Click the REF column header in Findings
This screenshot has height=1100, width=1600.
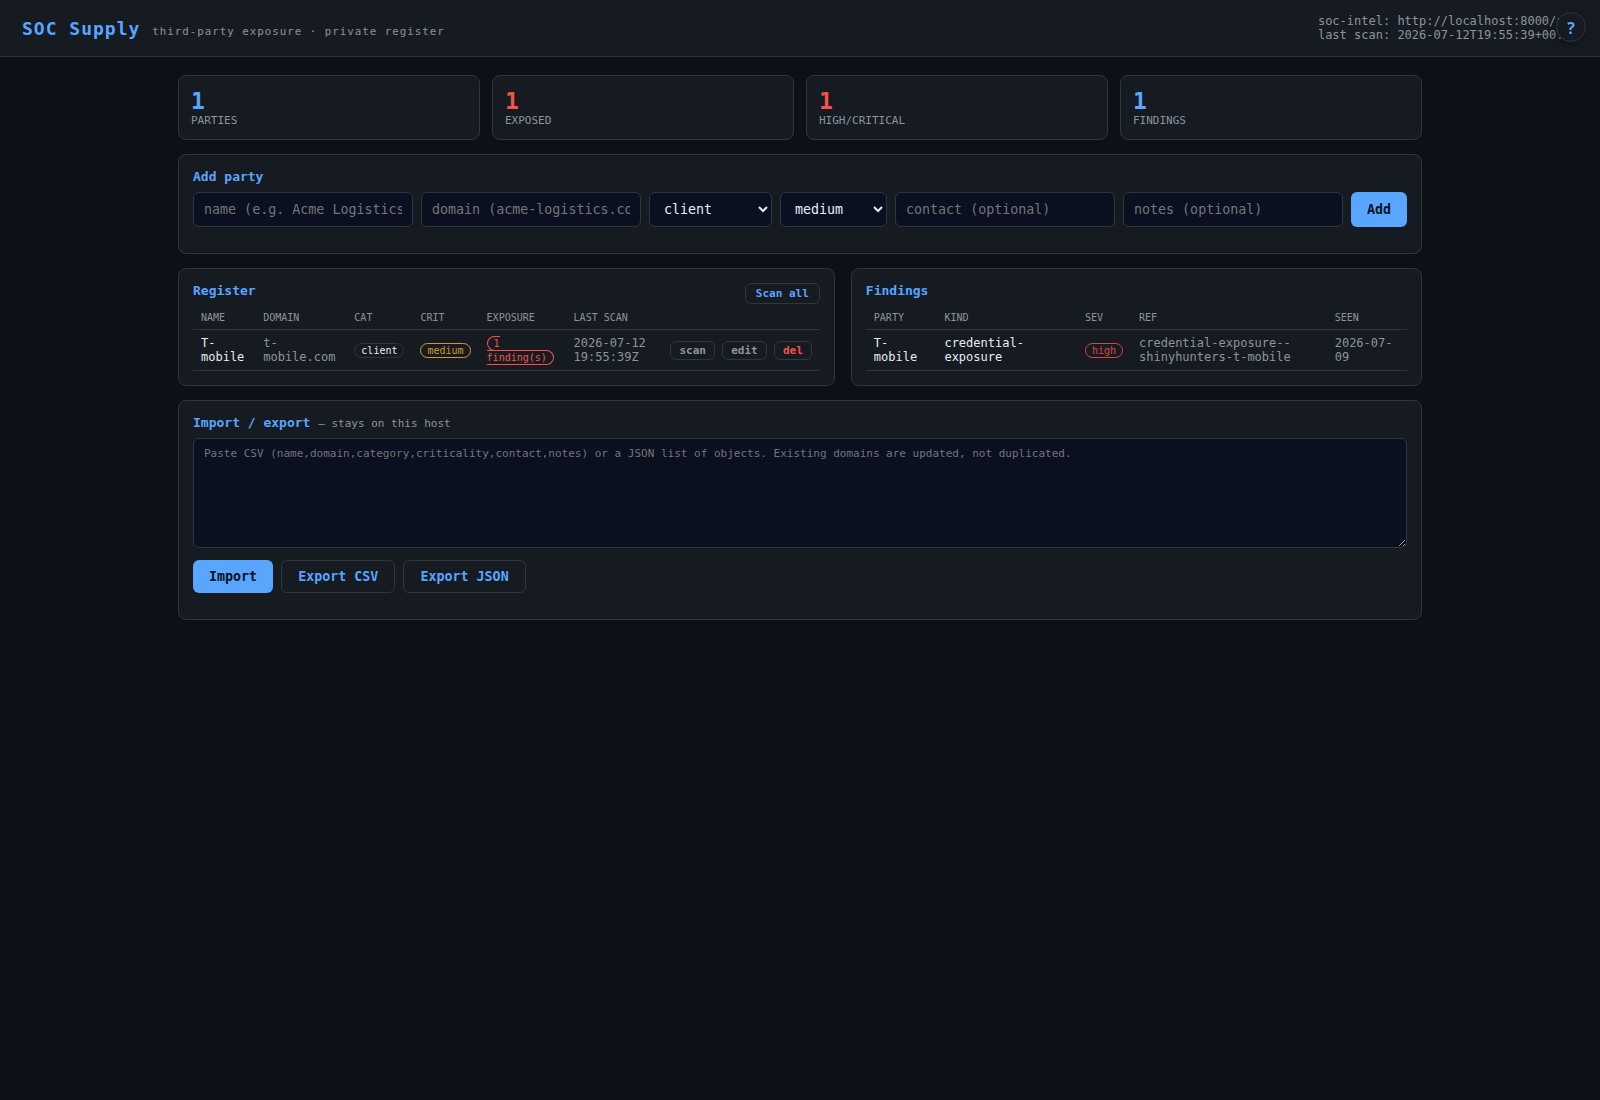click(x=1148, y=317)
